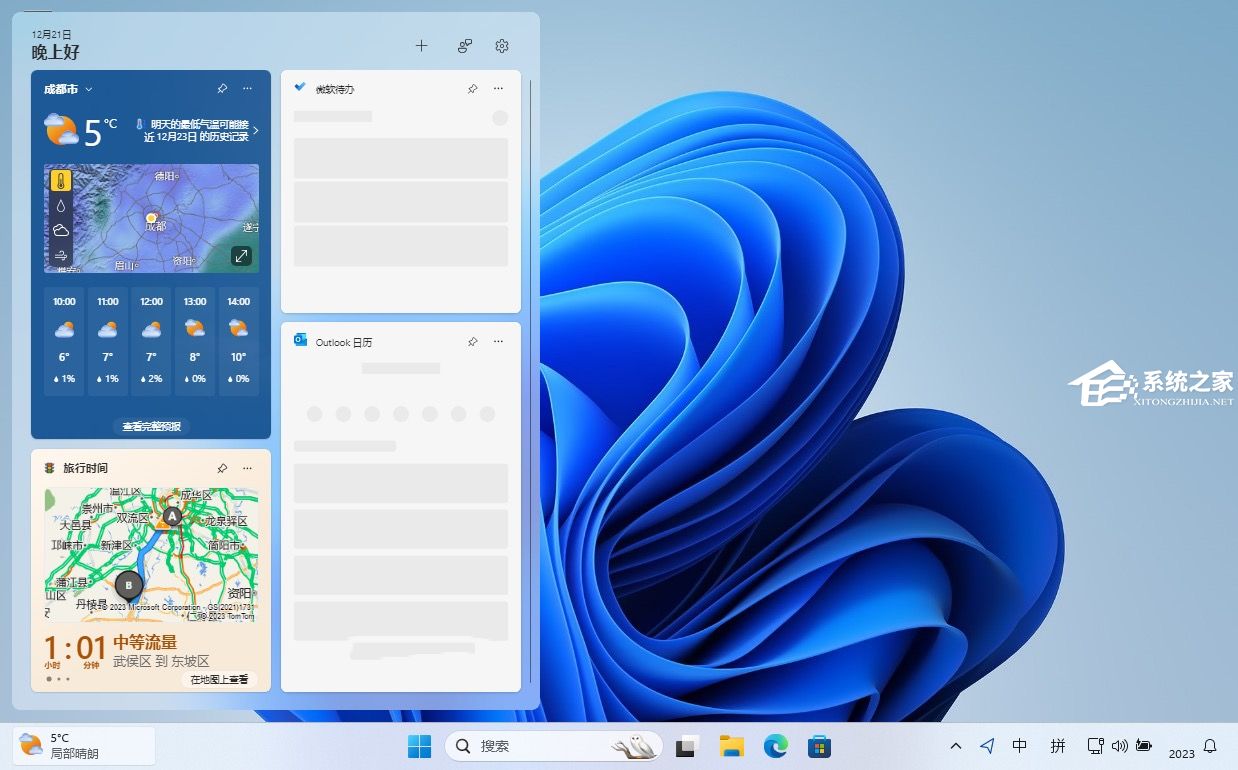Open the account profile icon in widgets header
This screenshot has height=770, width=1238.
465,46
